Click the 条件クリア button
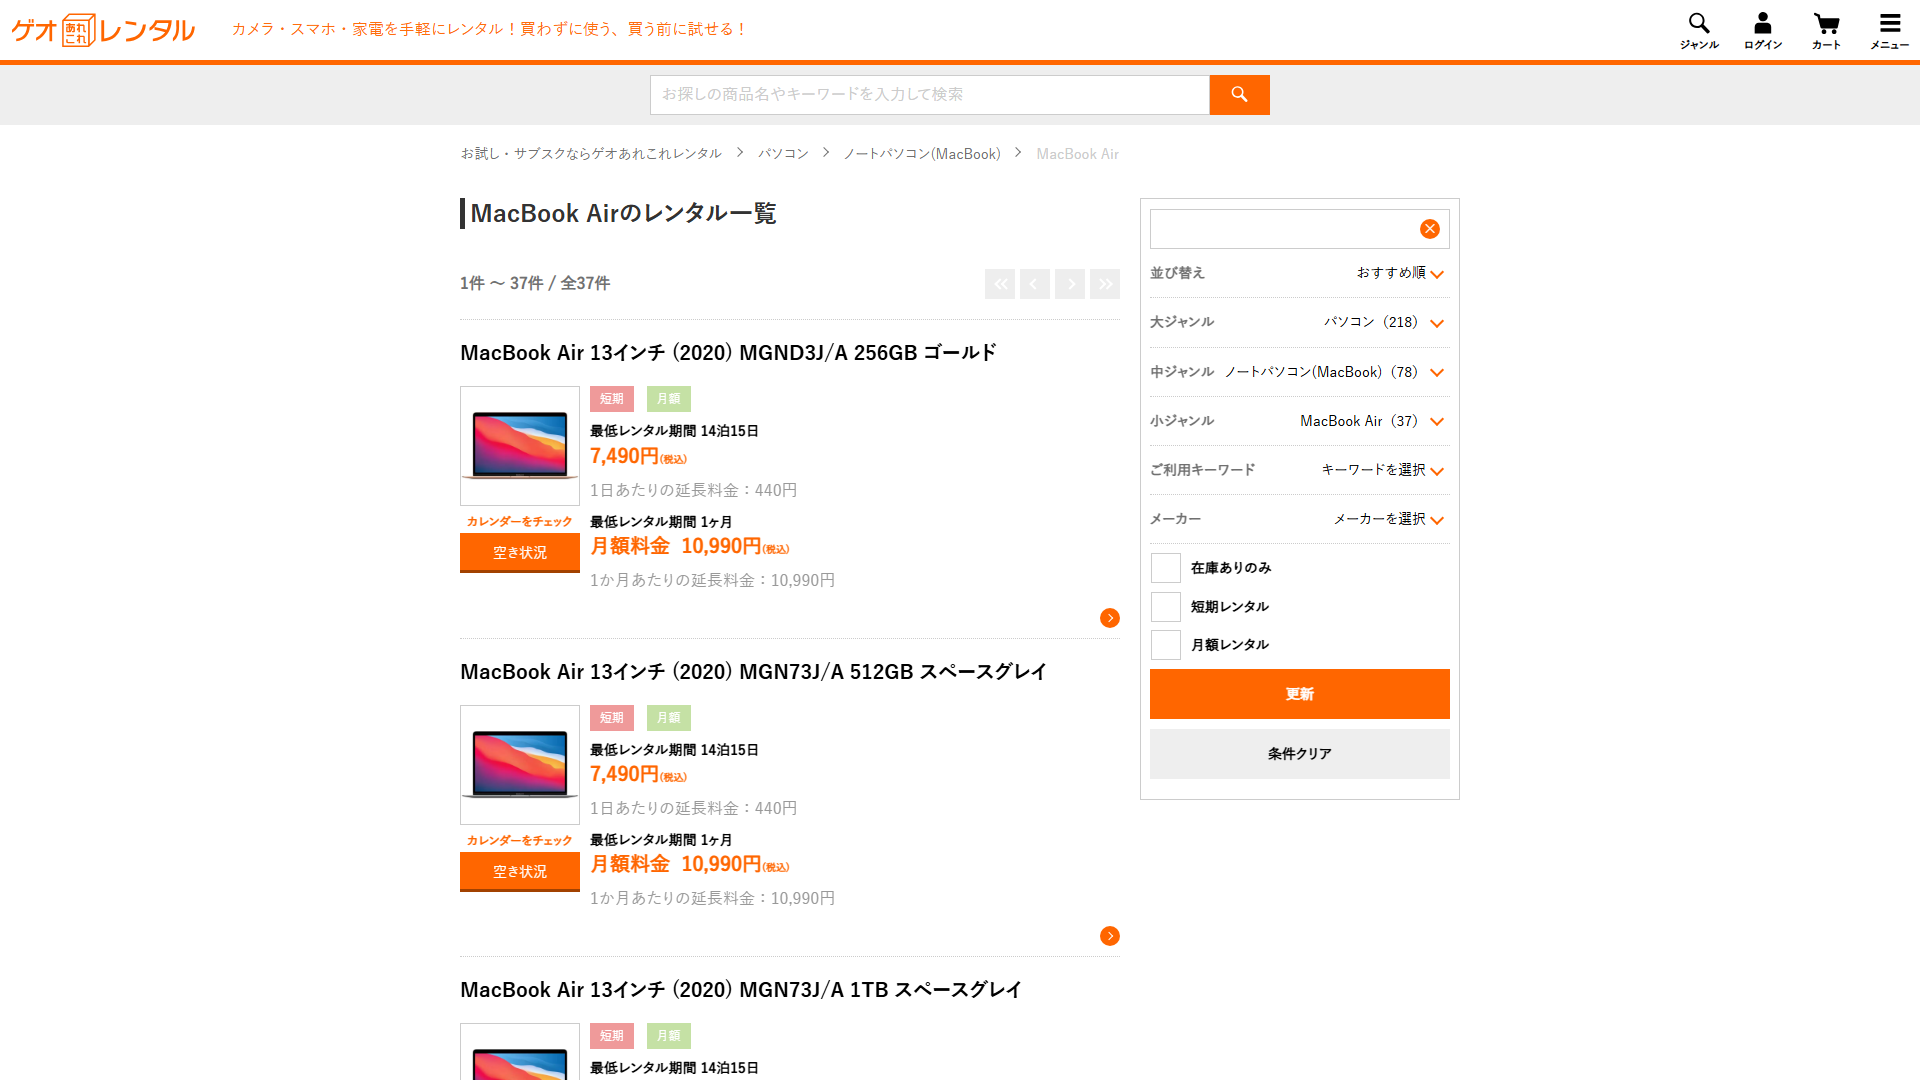The width and height of the screenshot is (1920, 1080). pos(1299,754)
